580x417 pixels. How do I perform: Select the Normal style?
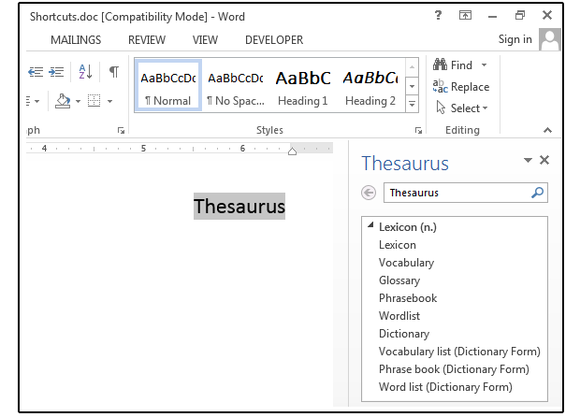pos(168,86)
